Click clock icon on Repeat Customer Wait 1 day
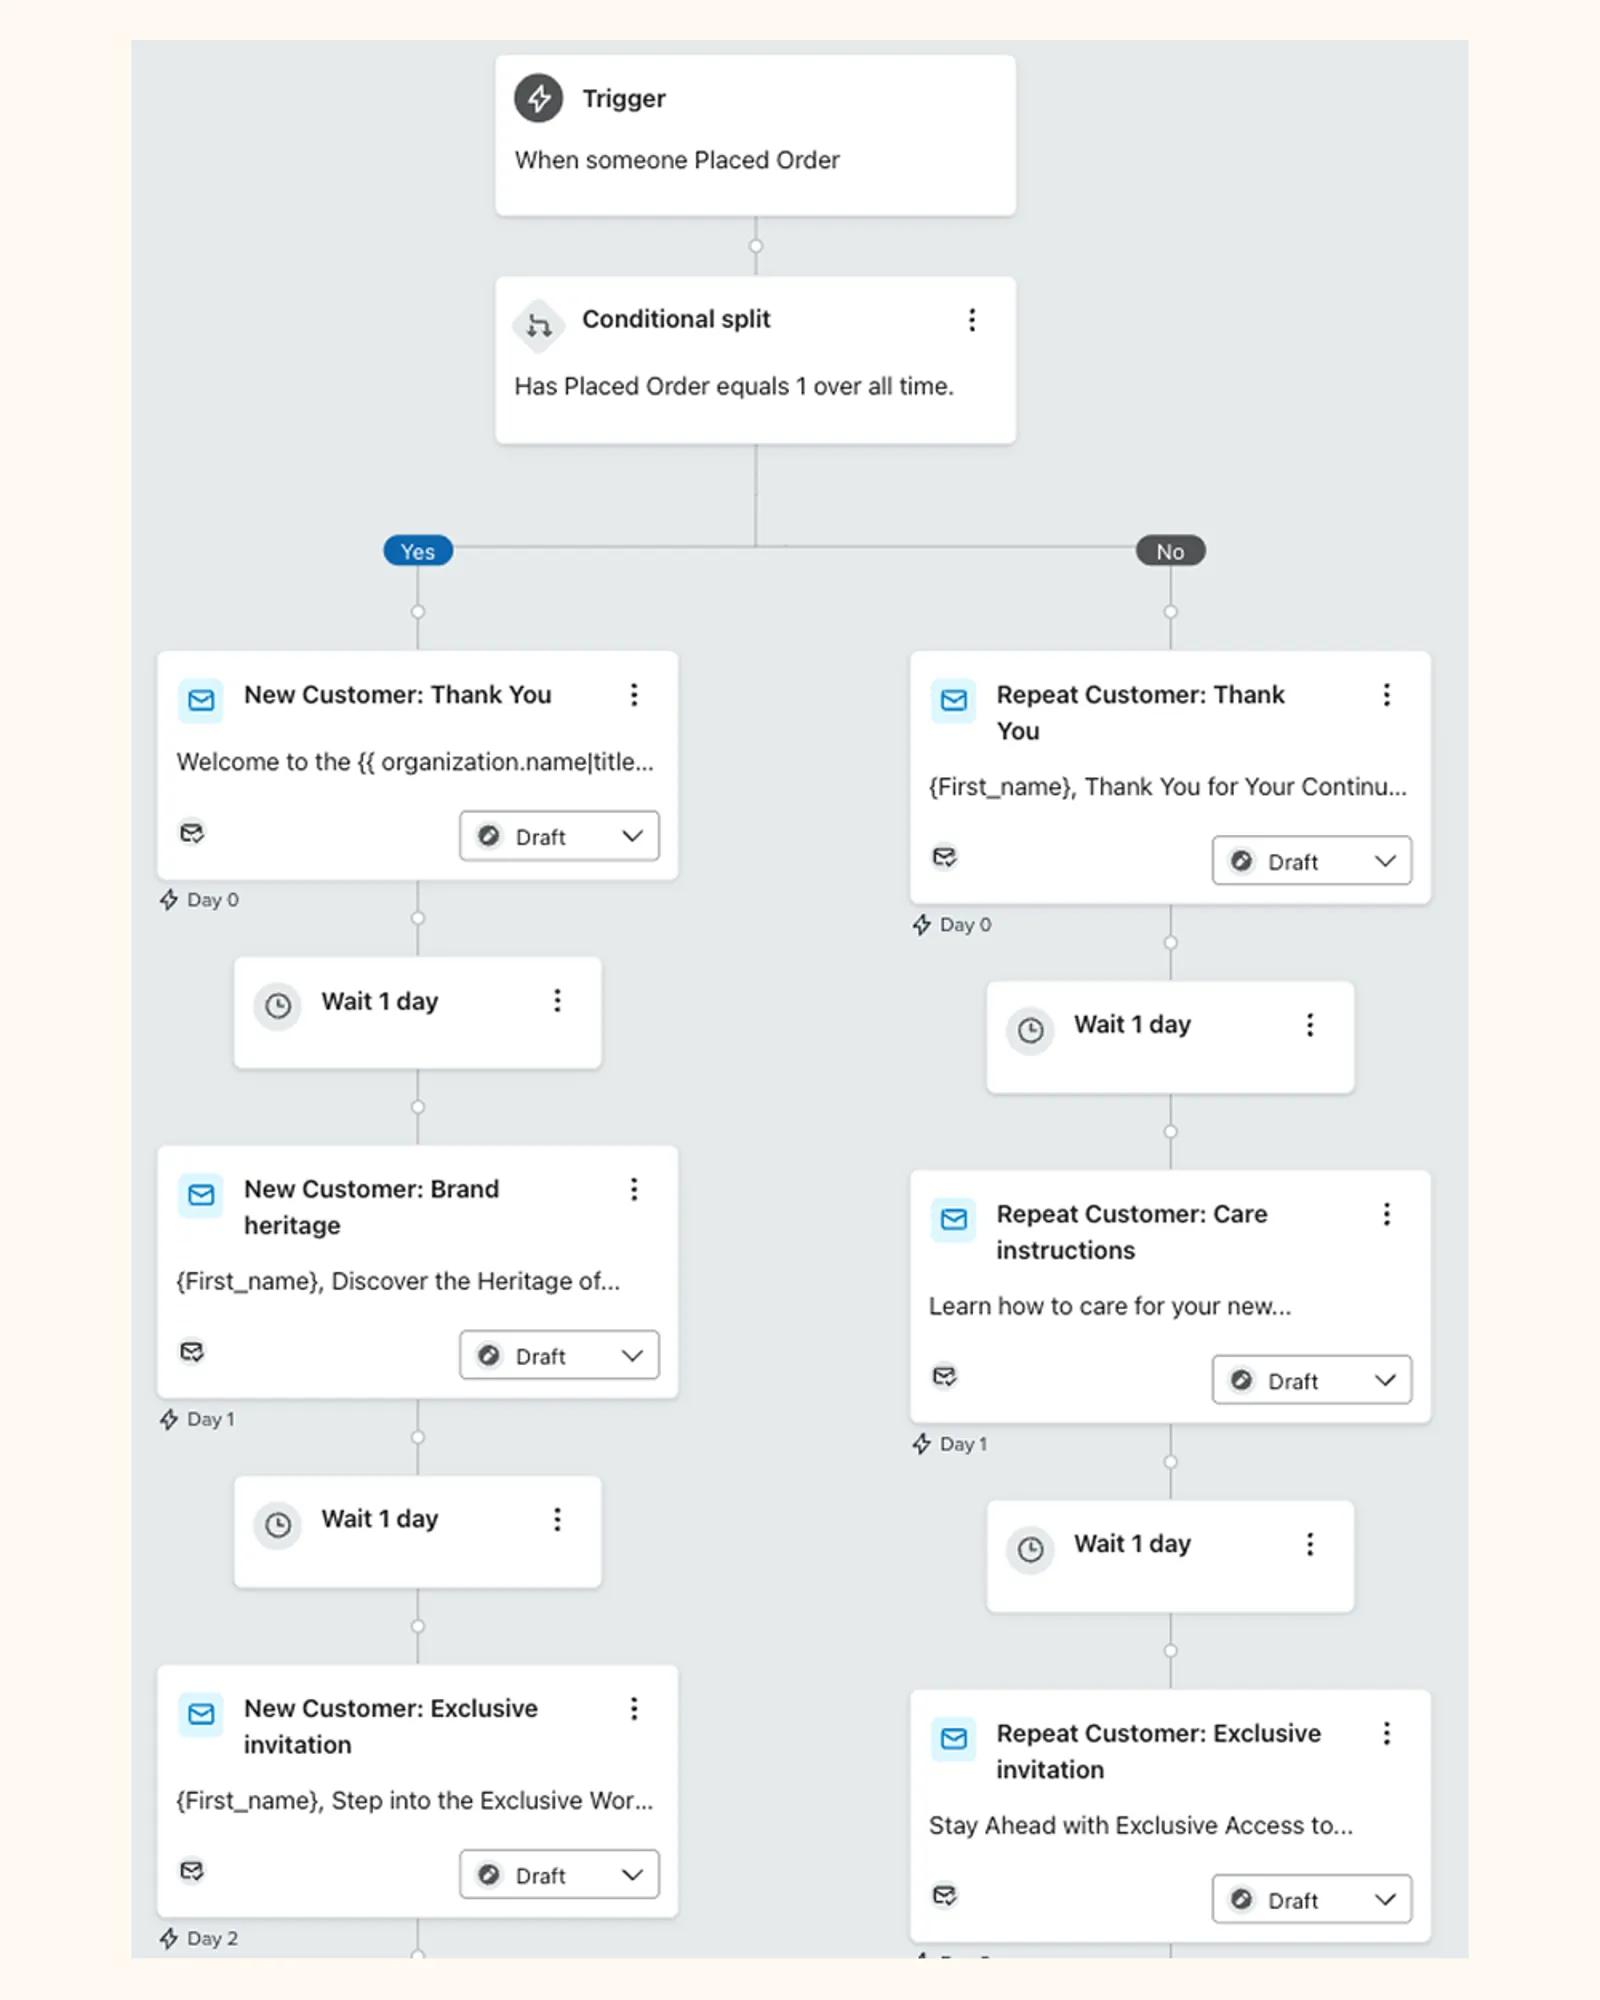This screenshot has height=2000, width=1600. click(1030, 1030)
